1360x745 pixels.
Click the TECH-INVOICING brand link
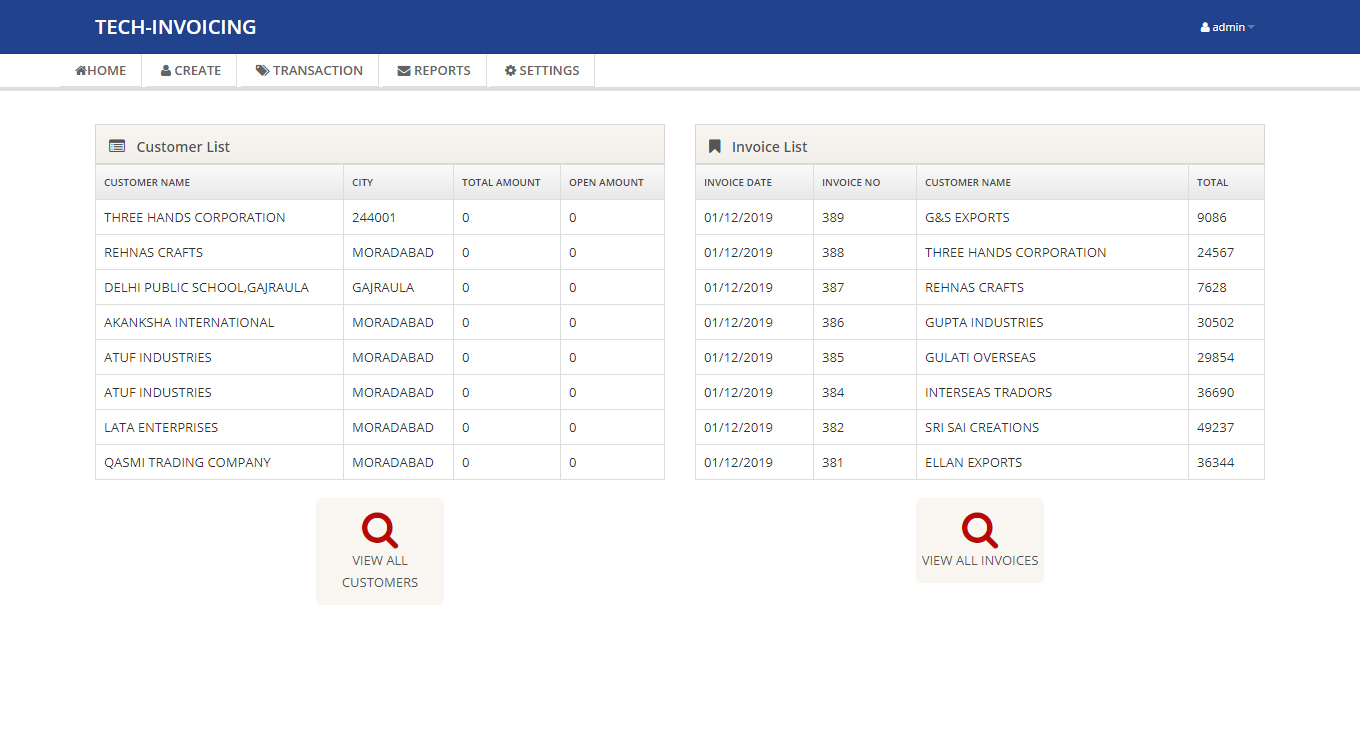176,27
